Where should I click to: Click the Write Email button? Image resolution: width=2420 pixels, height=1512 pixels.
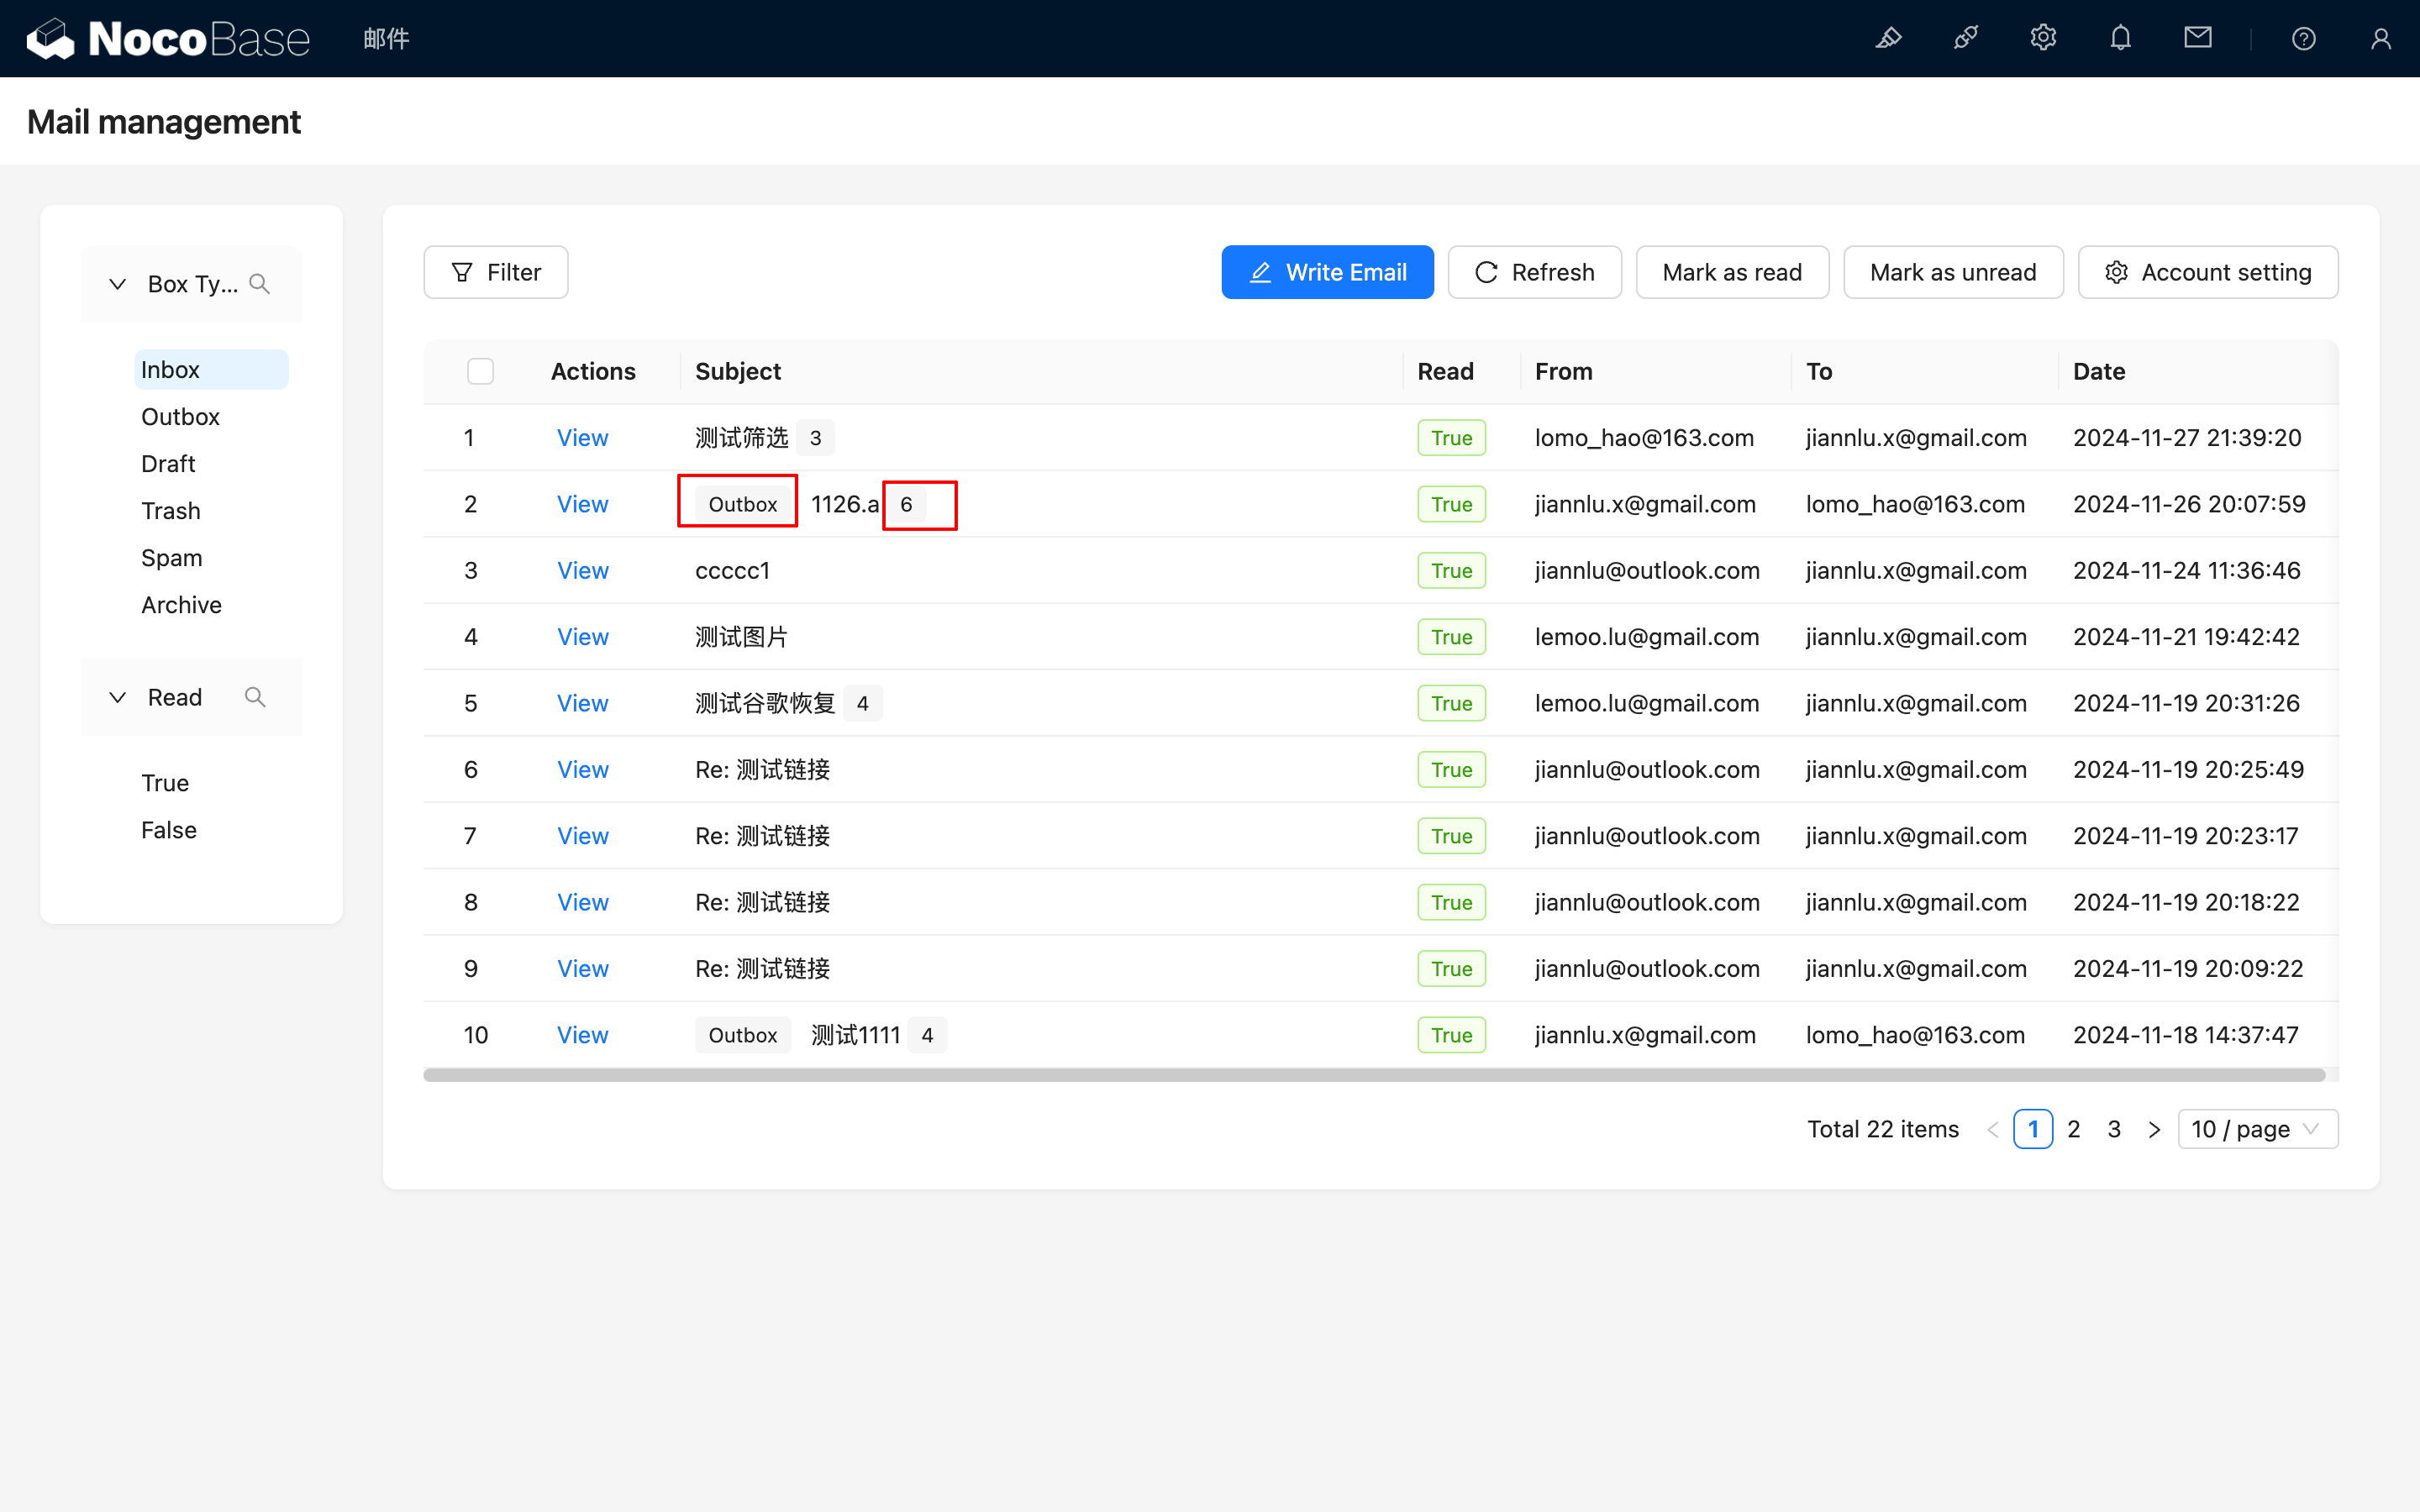[1327, 272]
